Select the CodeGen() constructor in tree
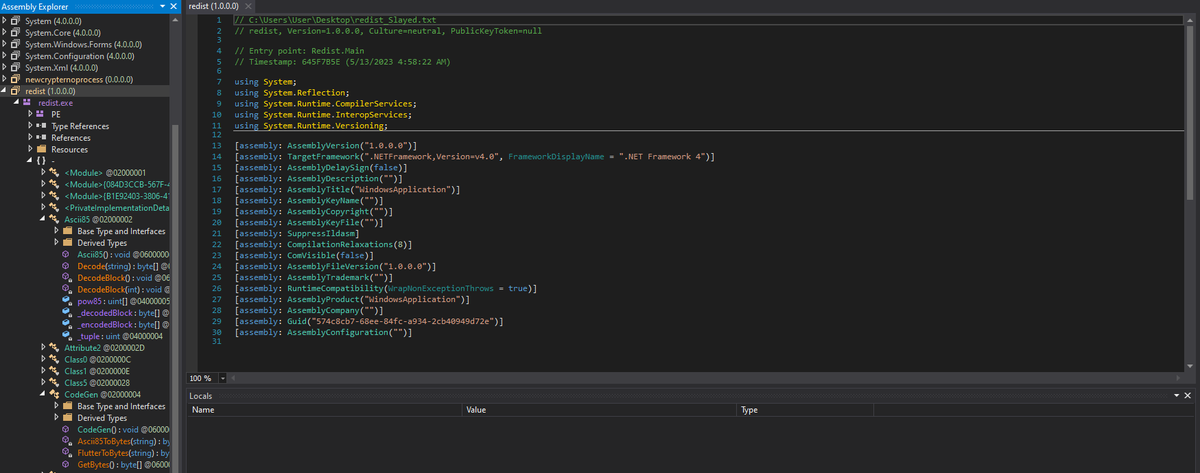The image size is (1200, 473). 124,429
